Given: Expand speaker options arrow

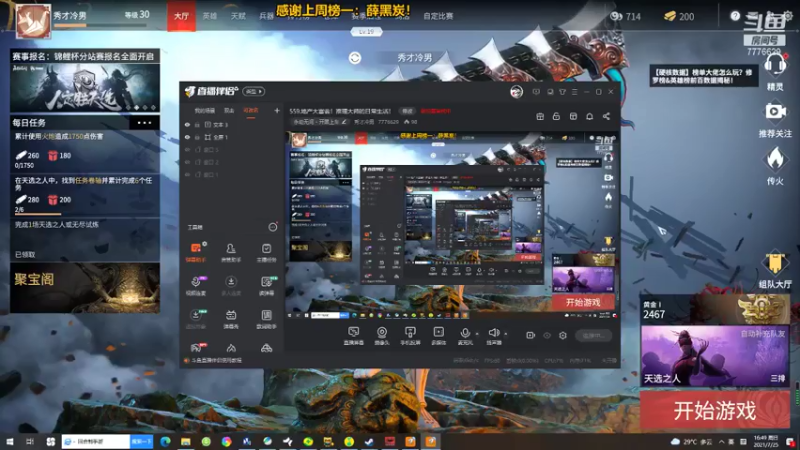Looking at the screenshot, I should [506, 334].
